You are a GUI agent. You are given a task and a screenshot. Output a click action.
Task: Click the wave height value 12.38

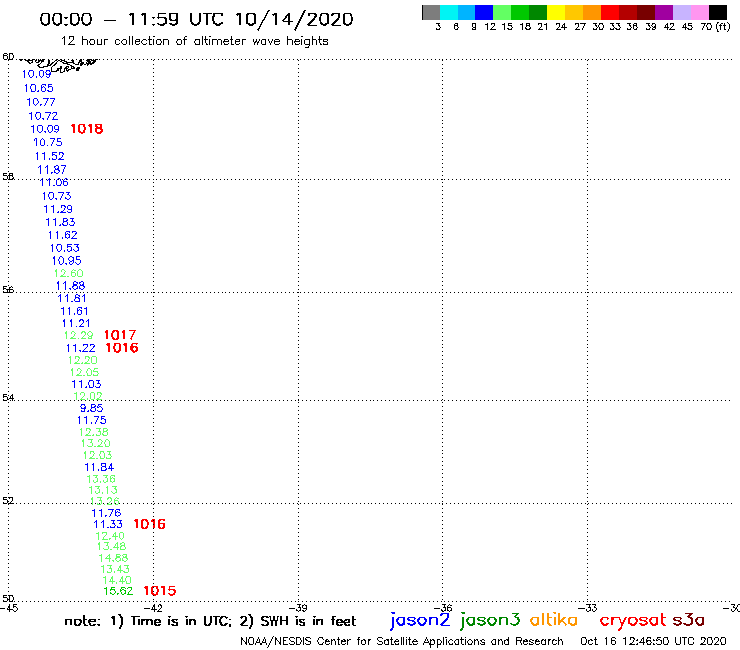93,432
